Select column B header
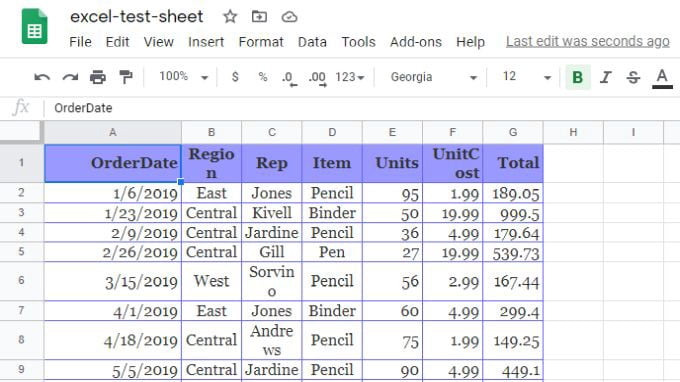Image resolution: width=680 pixels, height=382 pixels. pyautogui.click(x=211, y=133)
